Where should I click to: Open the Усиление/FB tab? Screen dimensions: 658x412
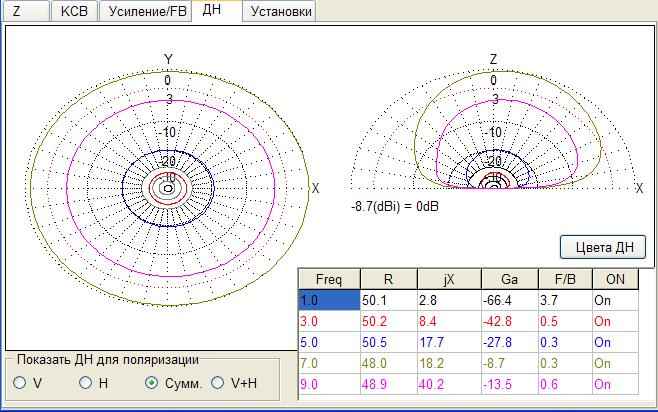(x=146, y=11)
